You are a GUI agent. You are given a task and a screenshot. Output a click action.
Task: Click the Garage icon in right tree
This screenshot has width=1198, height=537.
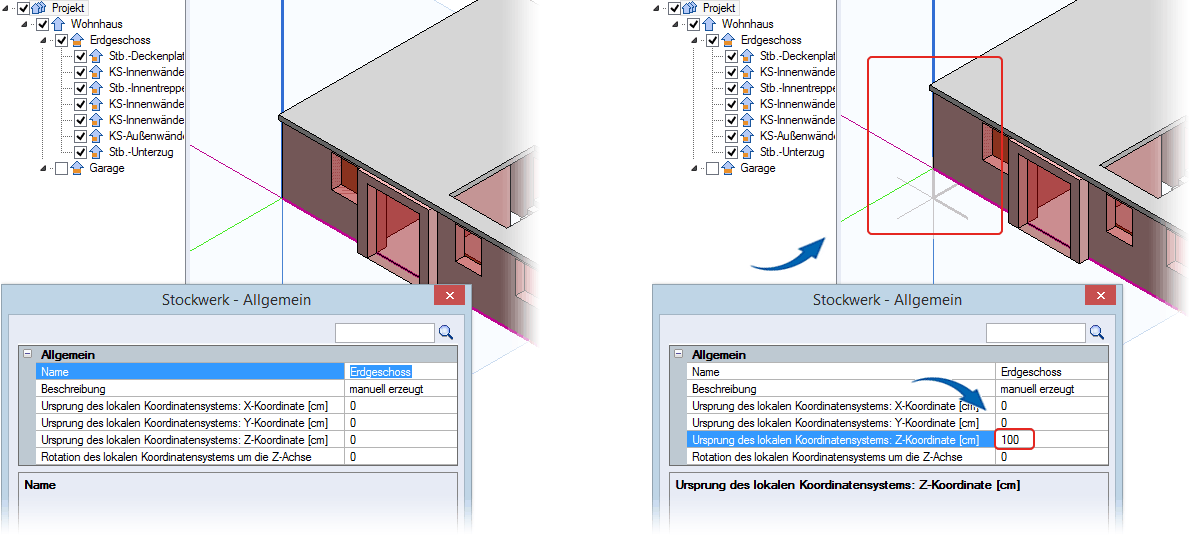(727, 168)
